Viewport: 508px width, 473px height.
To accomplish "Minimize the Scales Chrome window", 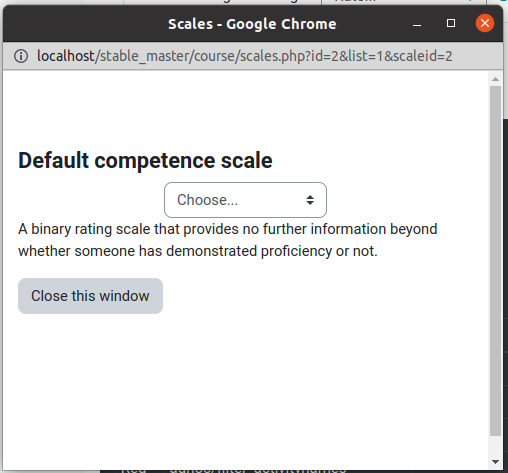I will pos(417,24).
